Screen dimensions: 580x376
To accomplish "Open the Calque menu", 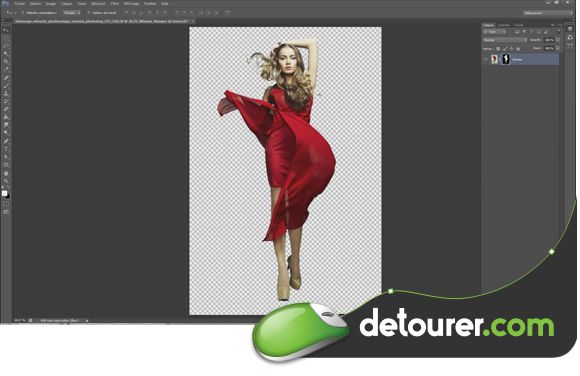I will pos(67,4).
